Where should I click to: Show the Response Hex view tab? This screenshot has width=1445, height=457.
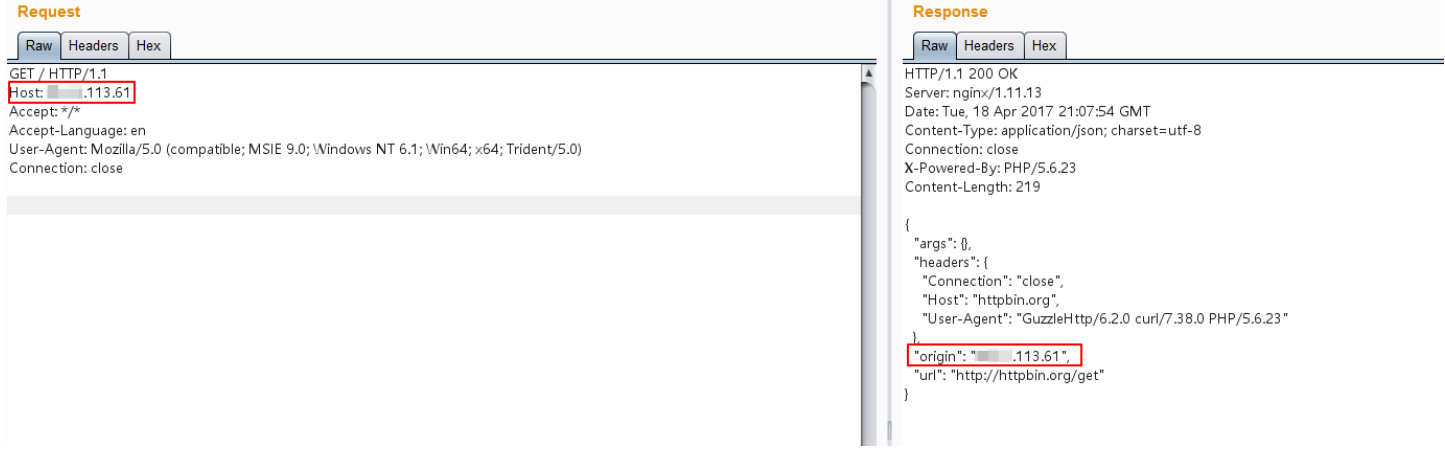1044,45
